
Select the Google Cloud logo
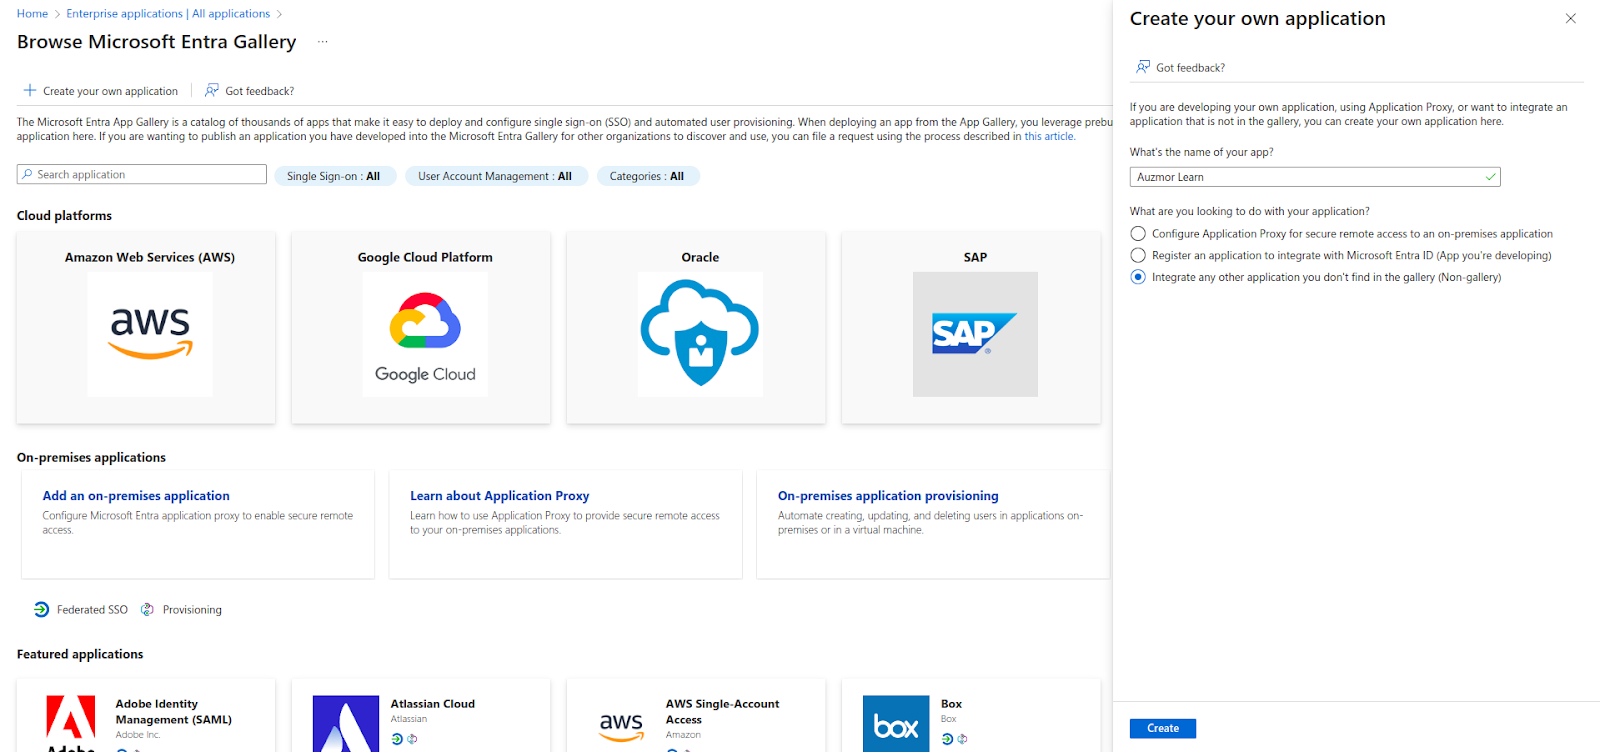pyautogui.click(x=425, y=334)
